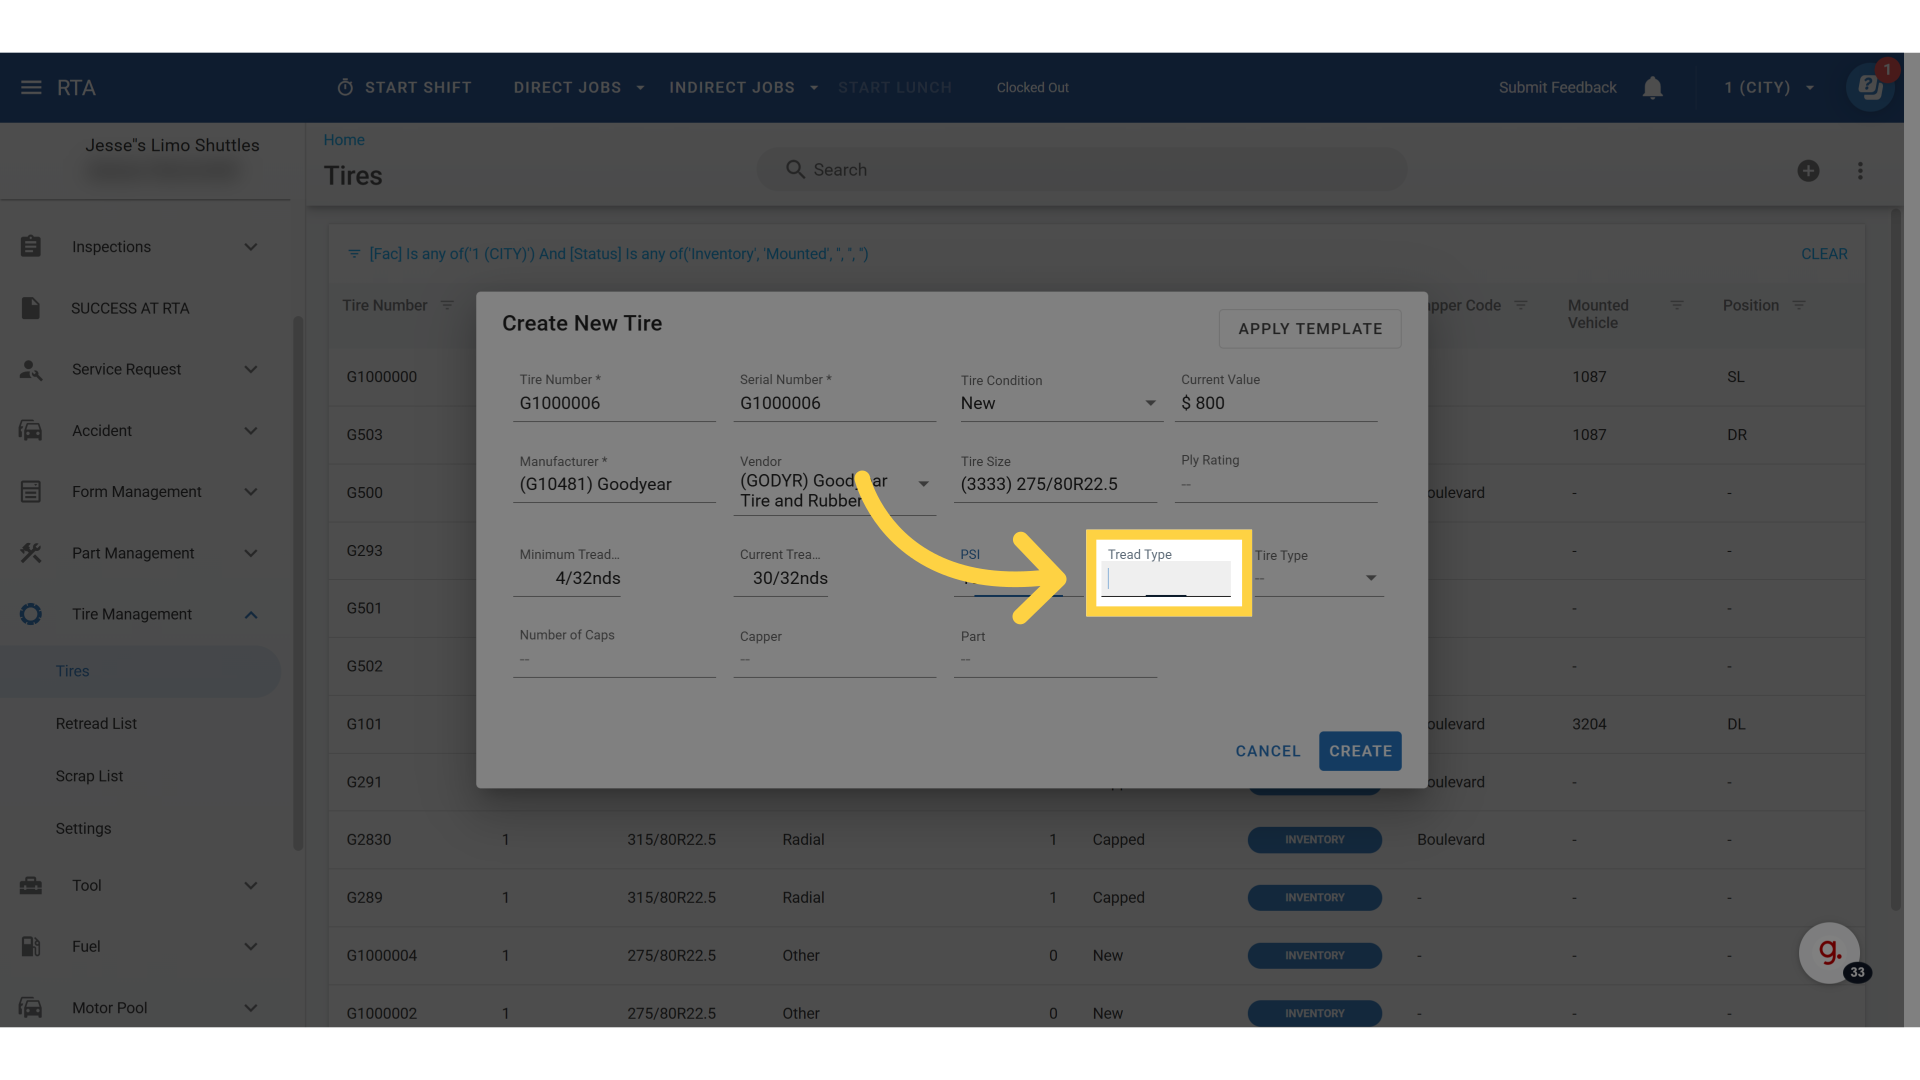1920x1080 pixels.
Task: Open the Tire Type dropdown
Action: click(x=1371, y=578)
